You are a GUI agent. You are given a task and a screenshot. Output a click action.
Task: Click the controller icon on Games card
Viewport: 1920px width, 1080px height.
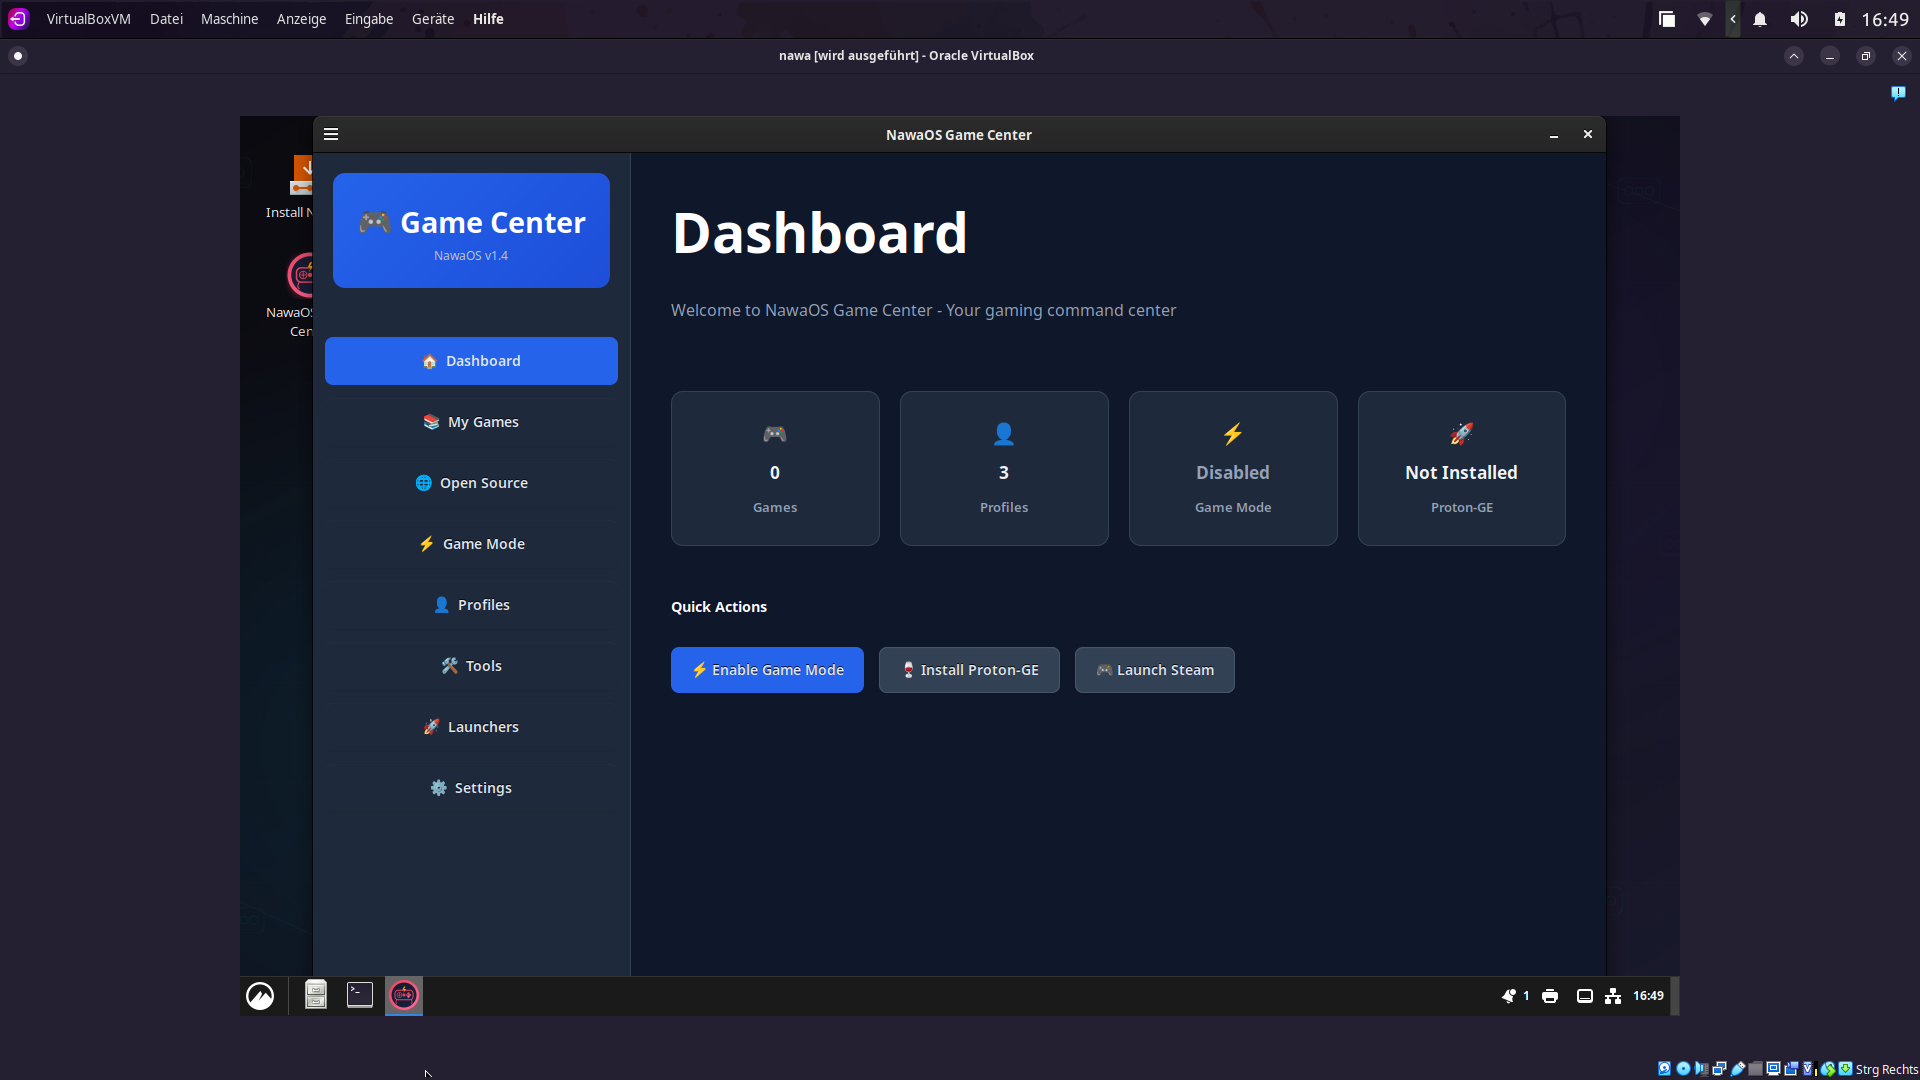pos(775,434)
